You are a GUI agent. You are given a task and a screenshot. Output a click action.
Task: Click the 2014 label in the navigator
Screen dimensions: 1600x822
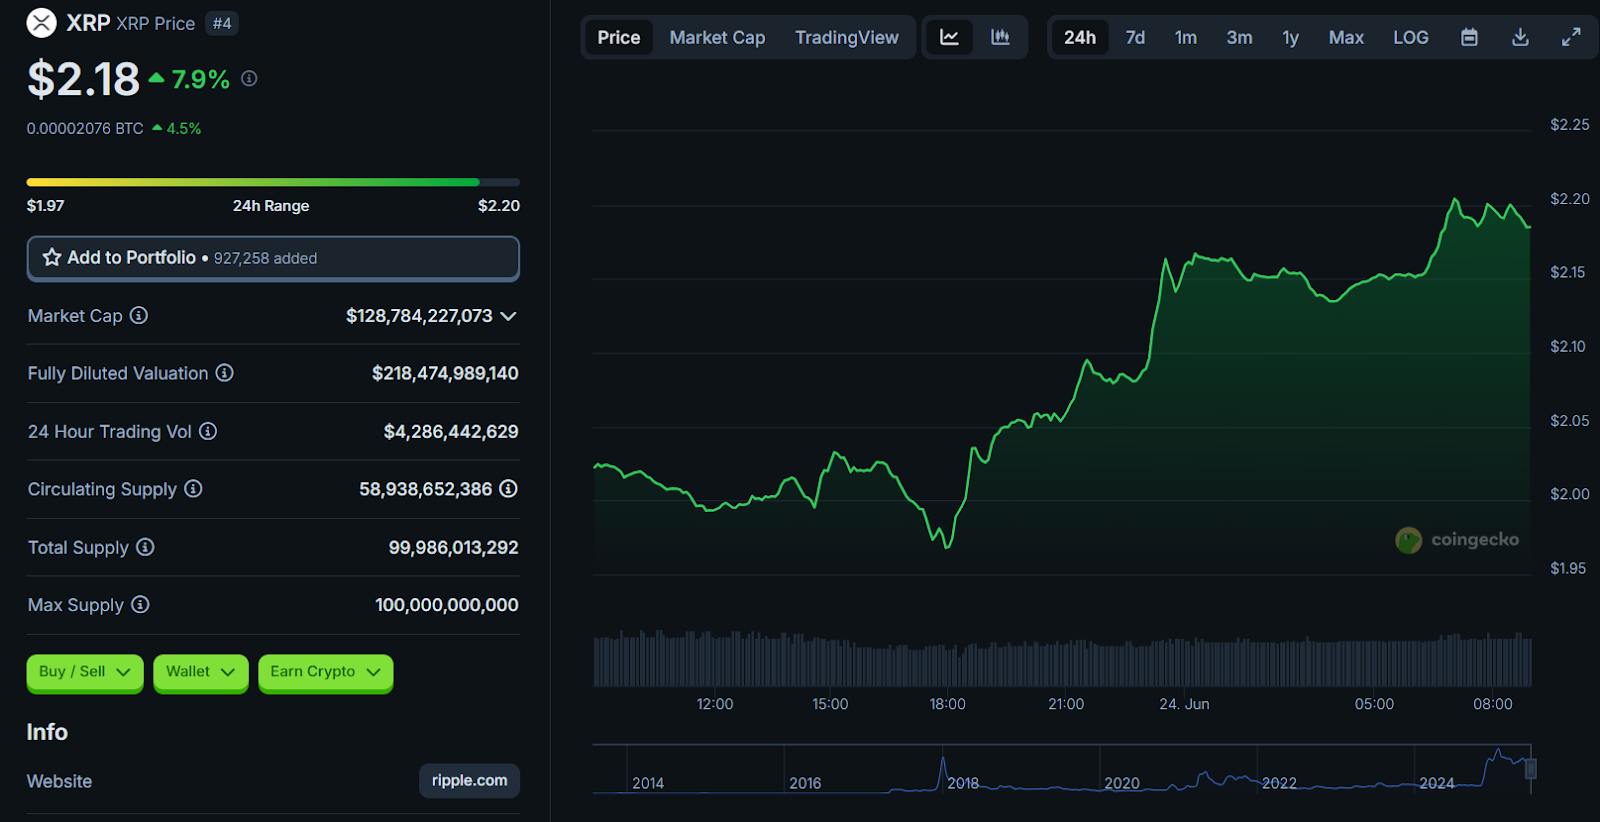[x=648, y=783]
